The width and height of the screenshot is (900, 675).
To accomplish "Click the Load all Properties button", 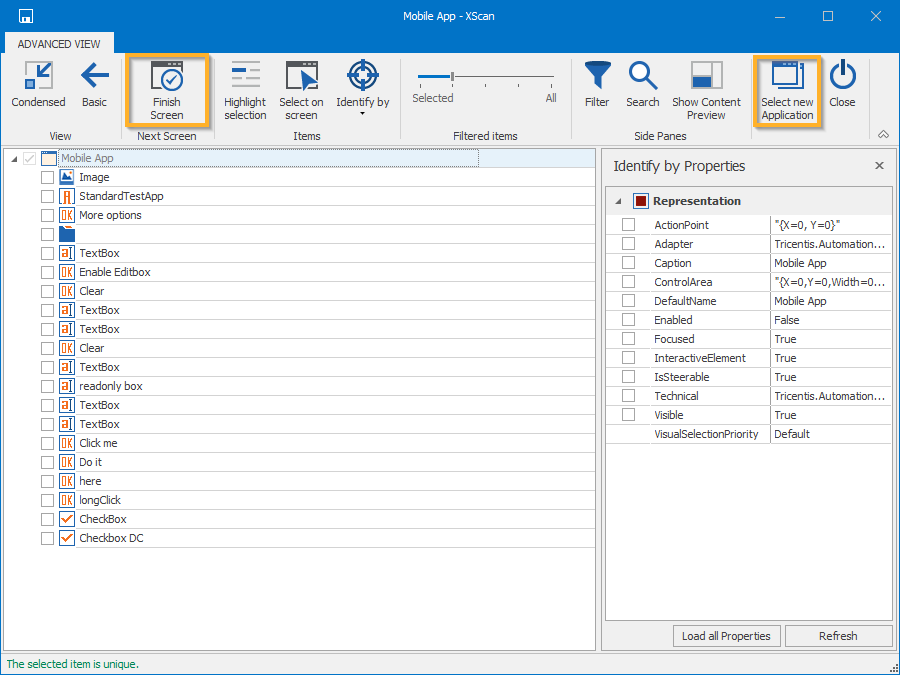I will click(726, 636).
